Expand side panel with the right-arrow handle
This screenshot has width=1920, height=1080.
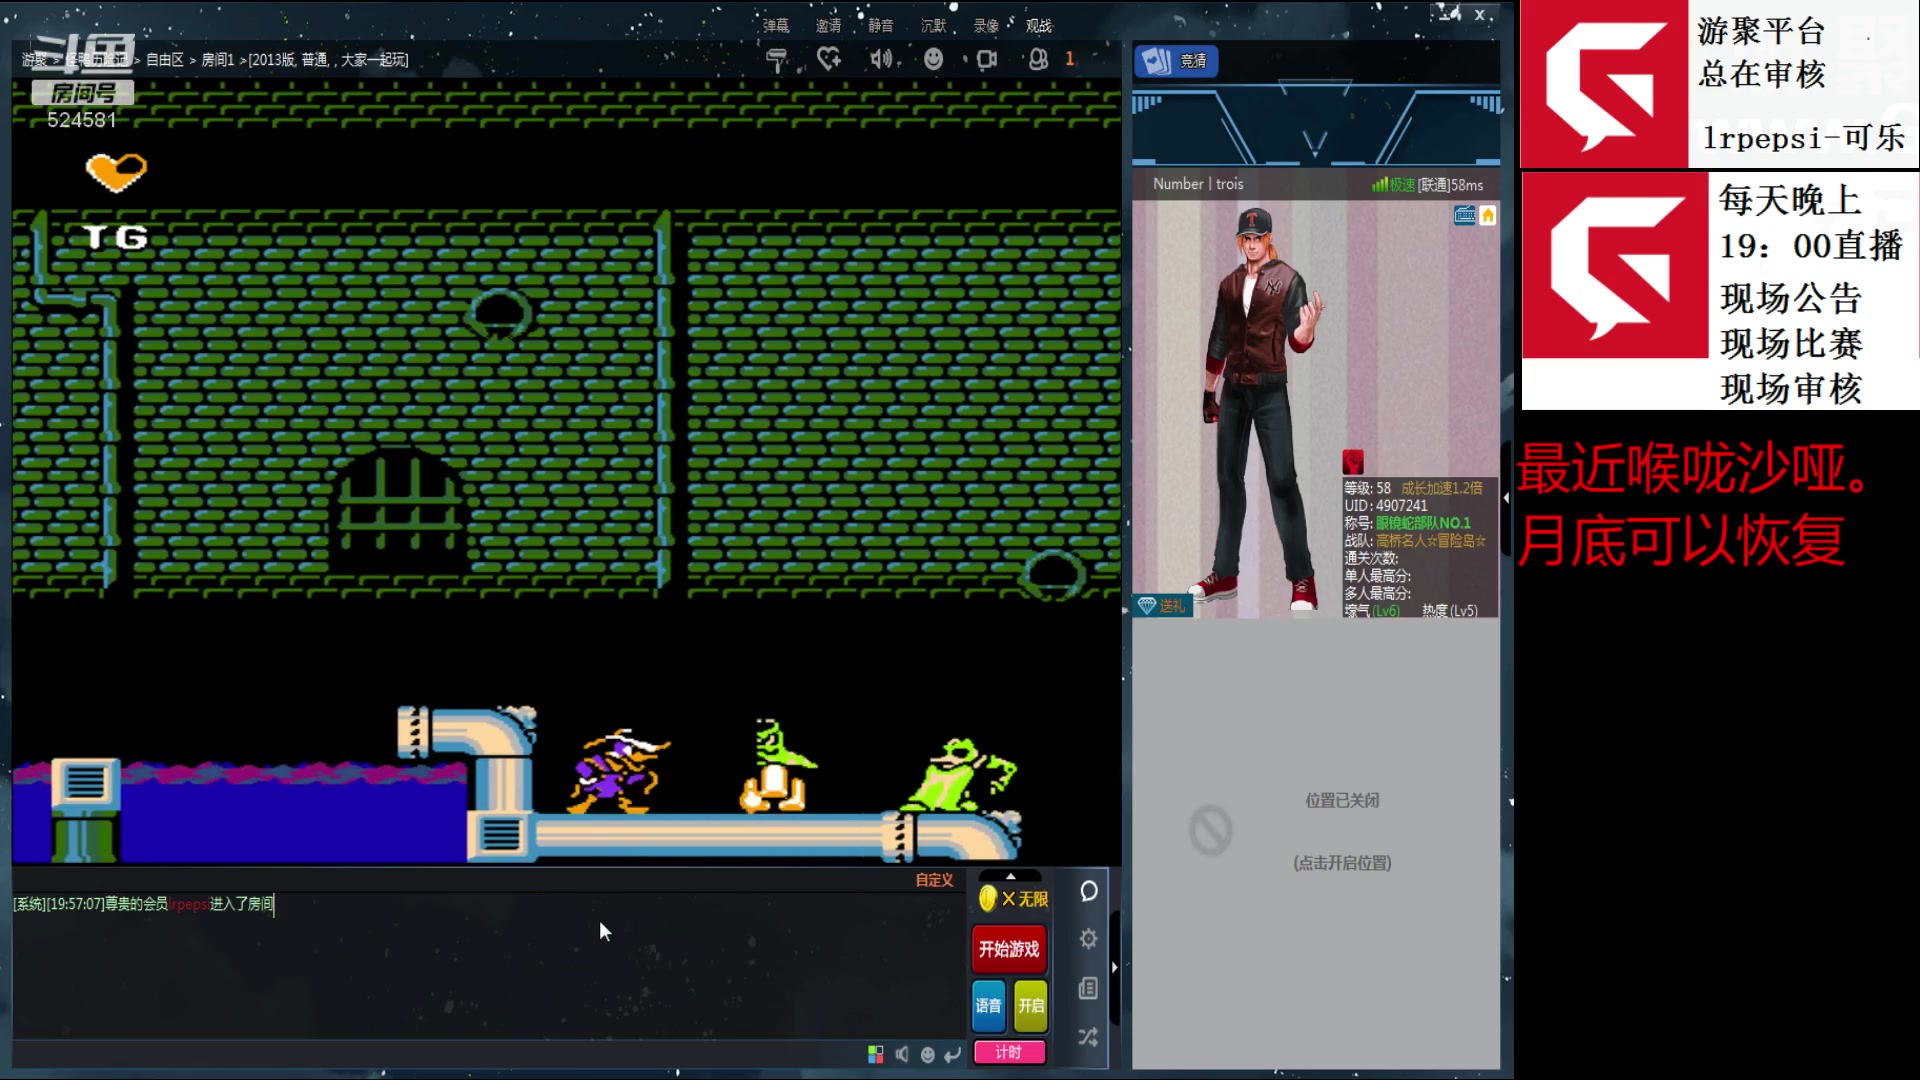coord(1114,967)
